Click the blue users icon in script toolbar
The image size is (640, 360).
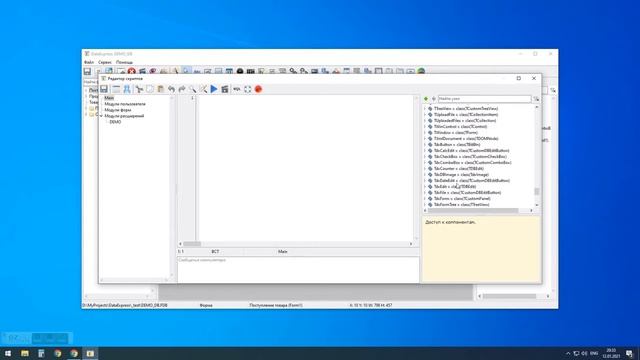[x=127, y=89]
